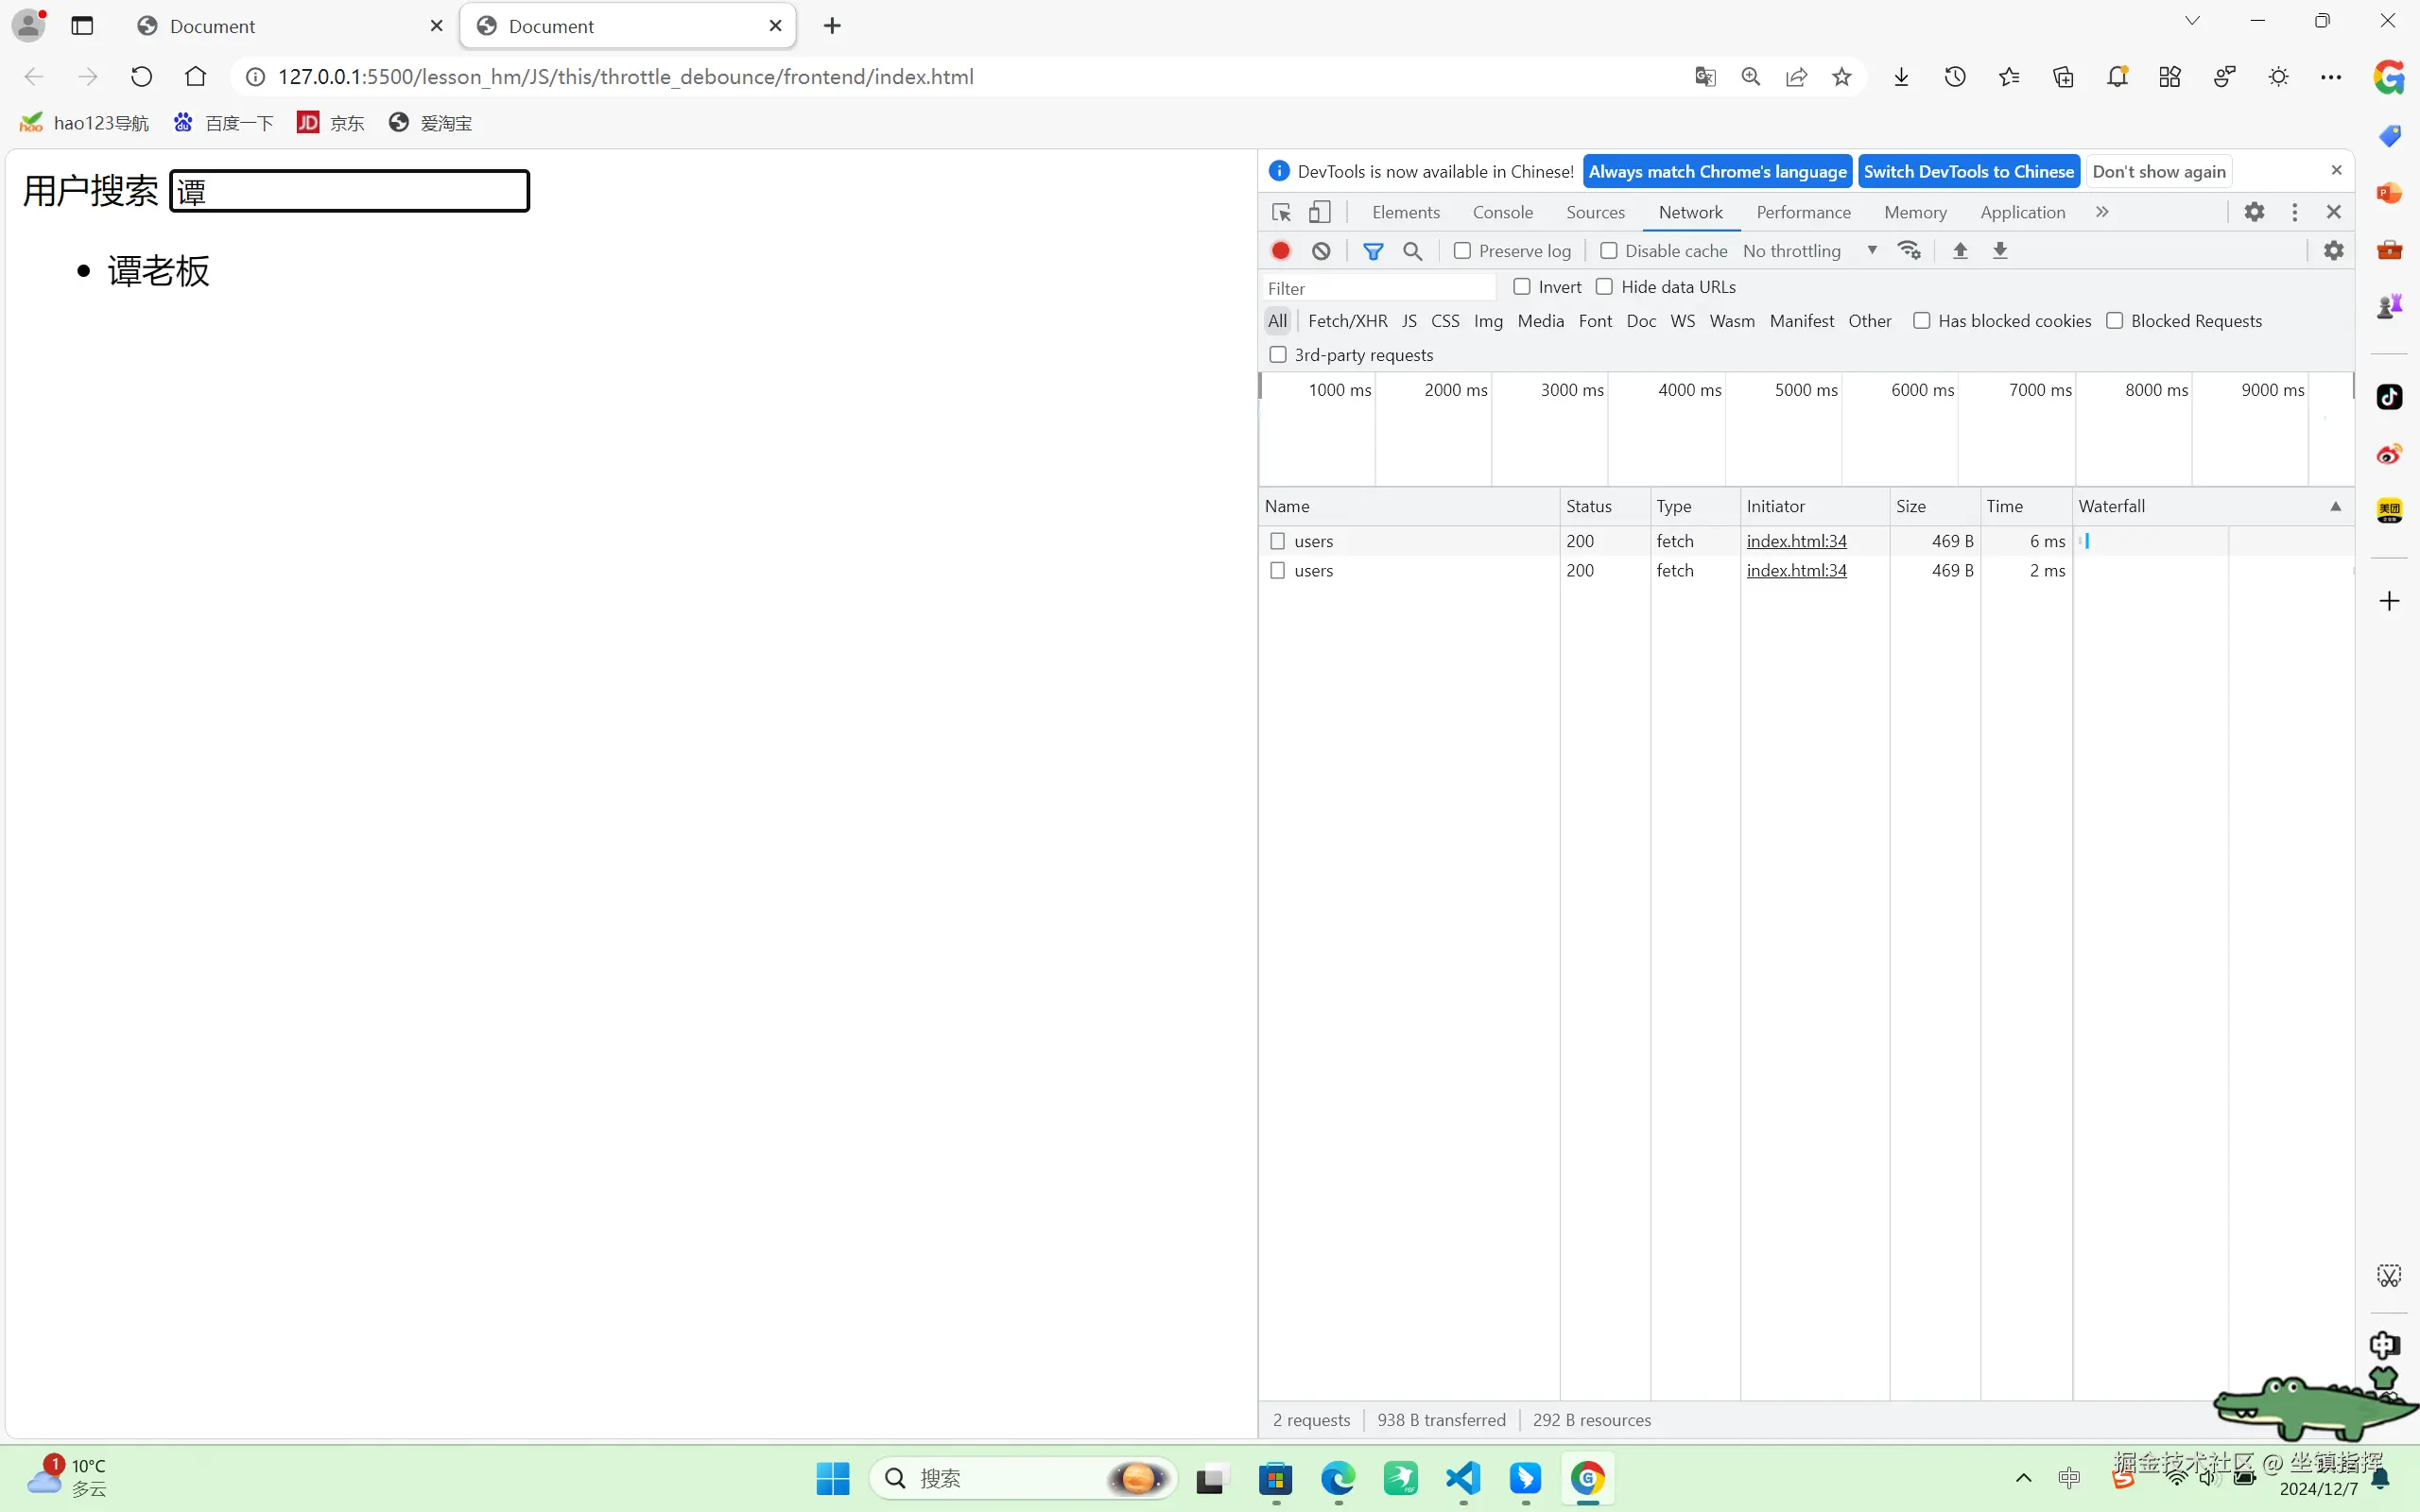Click the 用户搜索 search input field
This screenshot has height=1512, width=2420.
(x=349, y=191)
